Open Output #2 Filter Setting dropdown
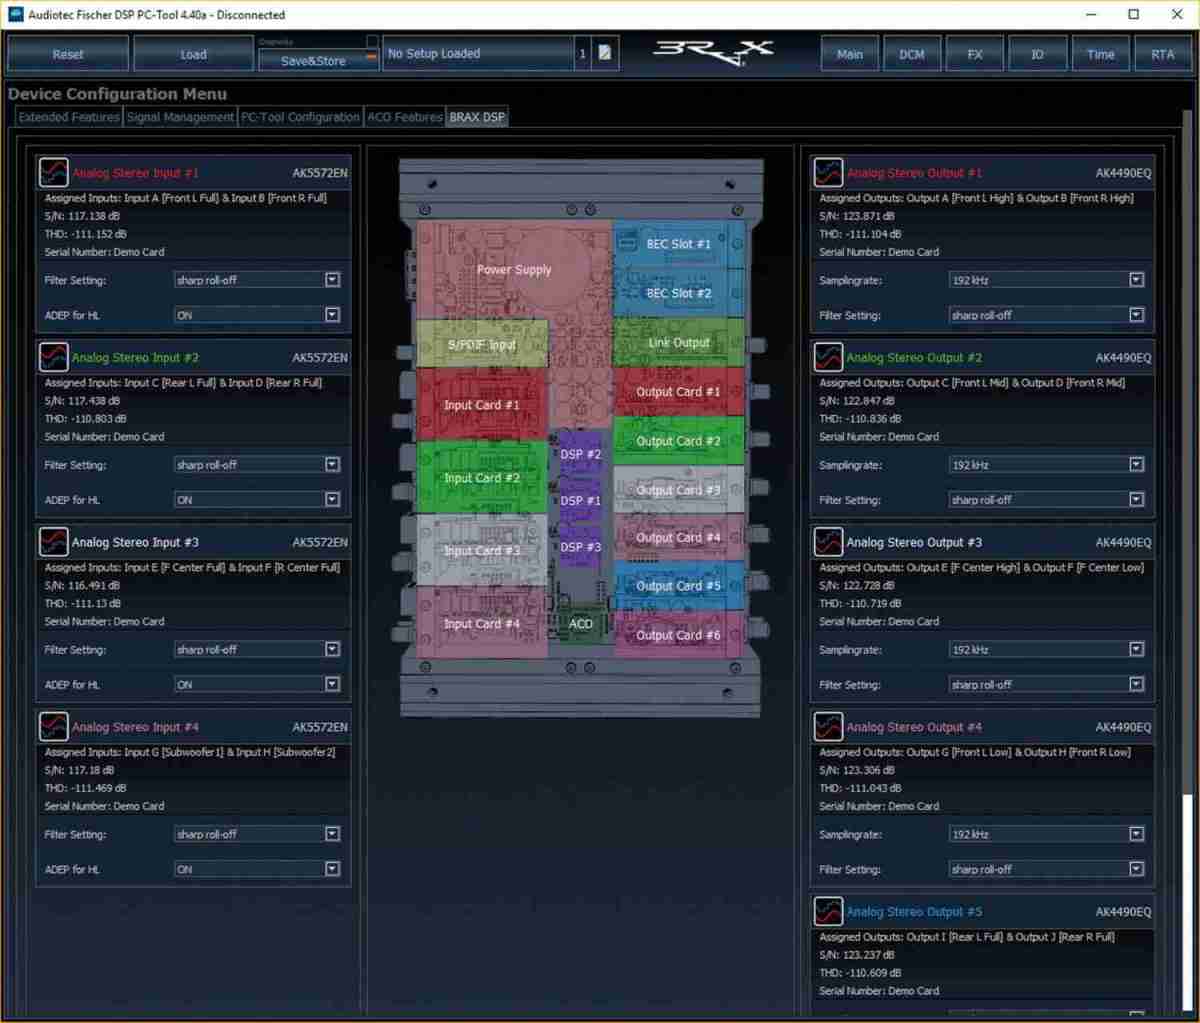 click(x=1047, y=500)
